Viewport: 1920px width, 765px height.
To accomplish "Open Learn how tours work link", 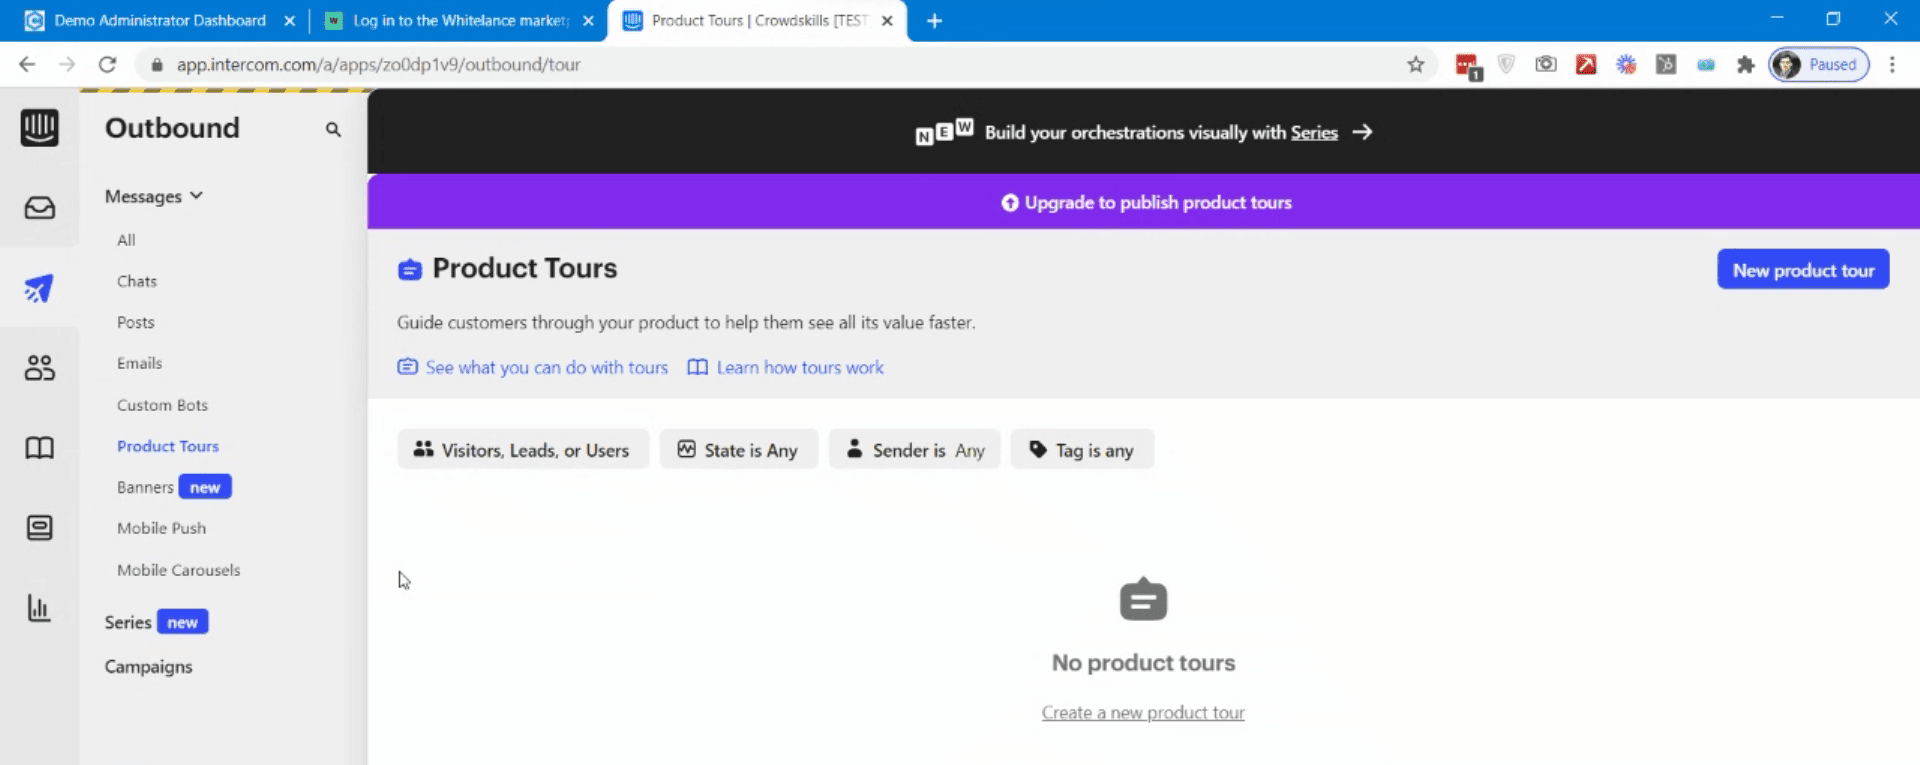I will [x=786, y=368].
